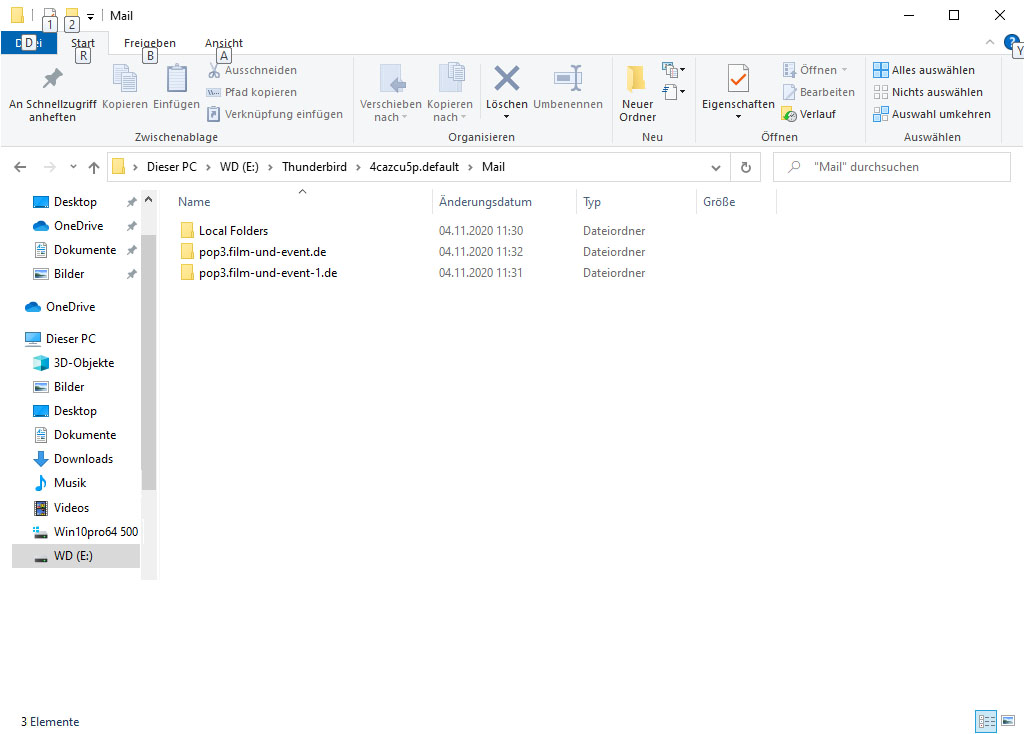
Task: Open the Ansicht ribbon tab
Action: pyautogui.click(x=224, y=43)
